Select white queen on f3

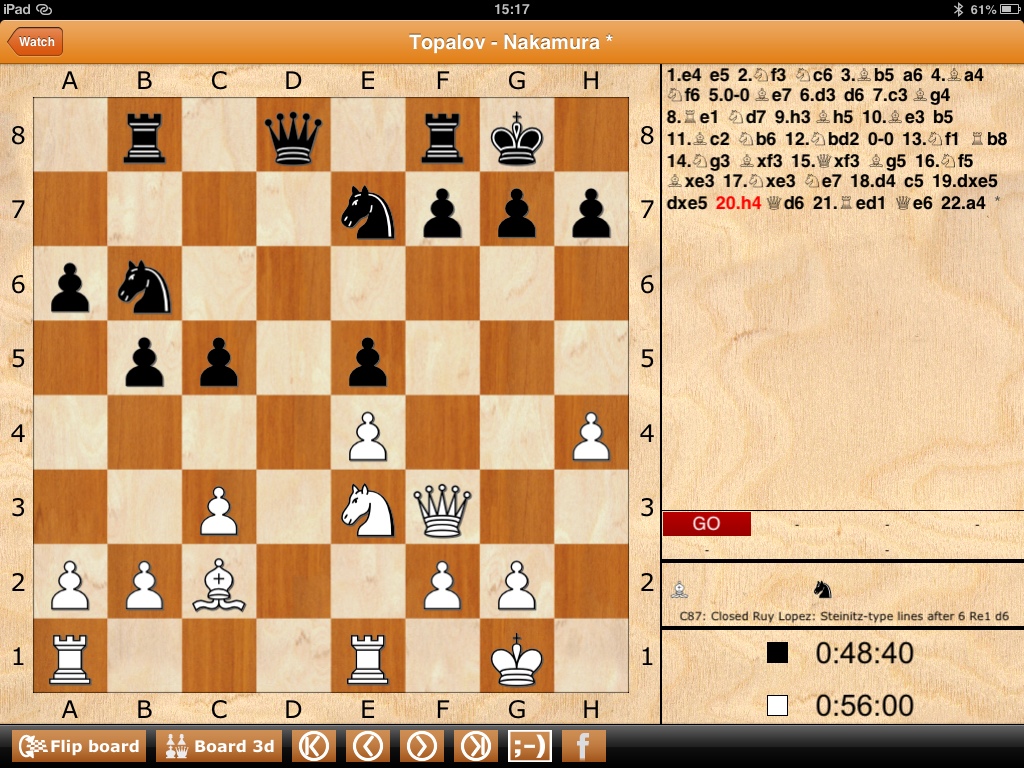(x=442, y=508)
